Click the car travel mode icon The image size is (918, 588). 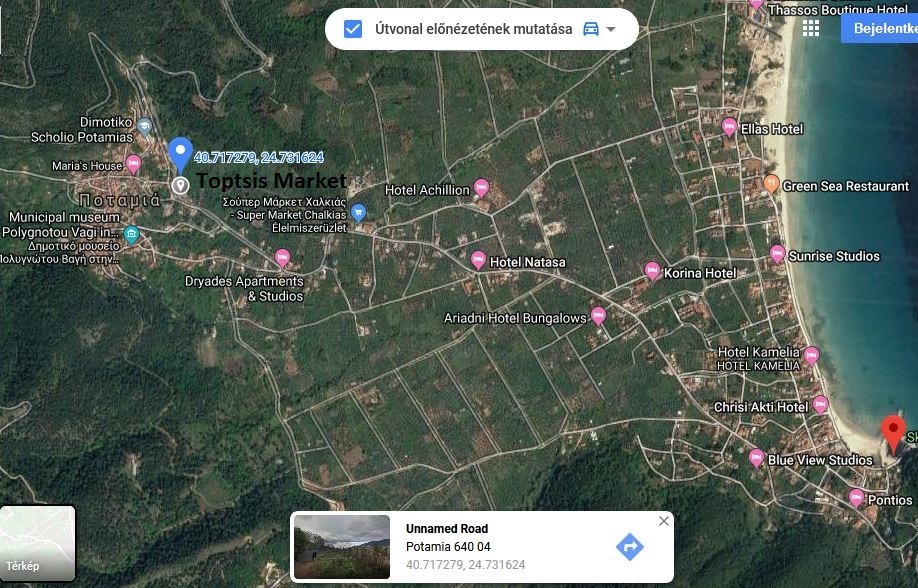(x=590, y=29)
